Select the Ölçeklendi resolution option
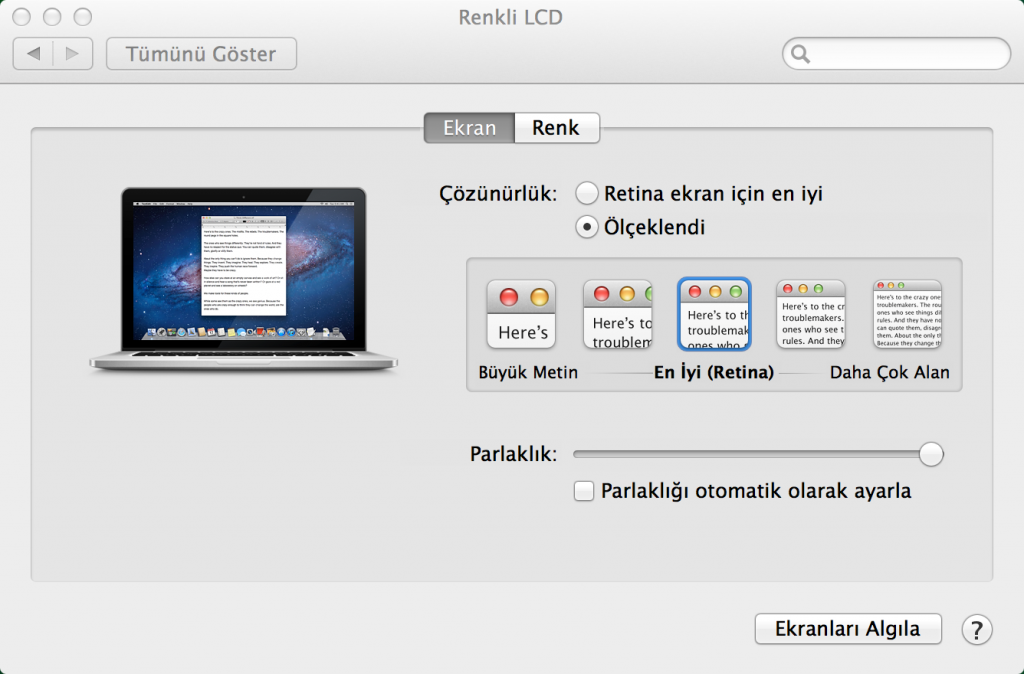 click(587, 227)
